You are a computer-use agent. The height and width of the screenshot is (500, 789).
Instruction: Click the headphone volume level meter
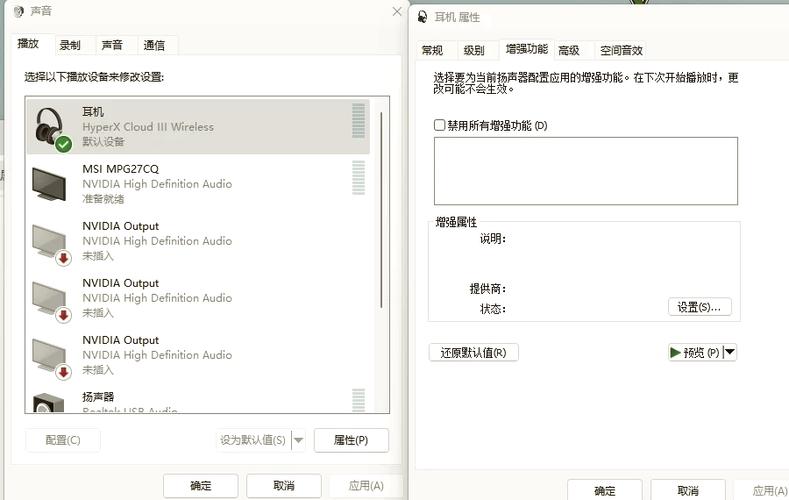[x=358, y=121]
